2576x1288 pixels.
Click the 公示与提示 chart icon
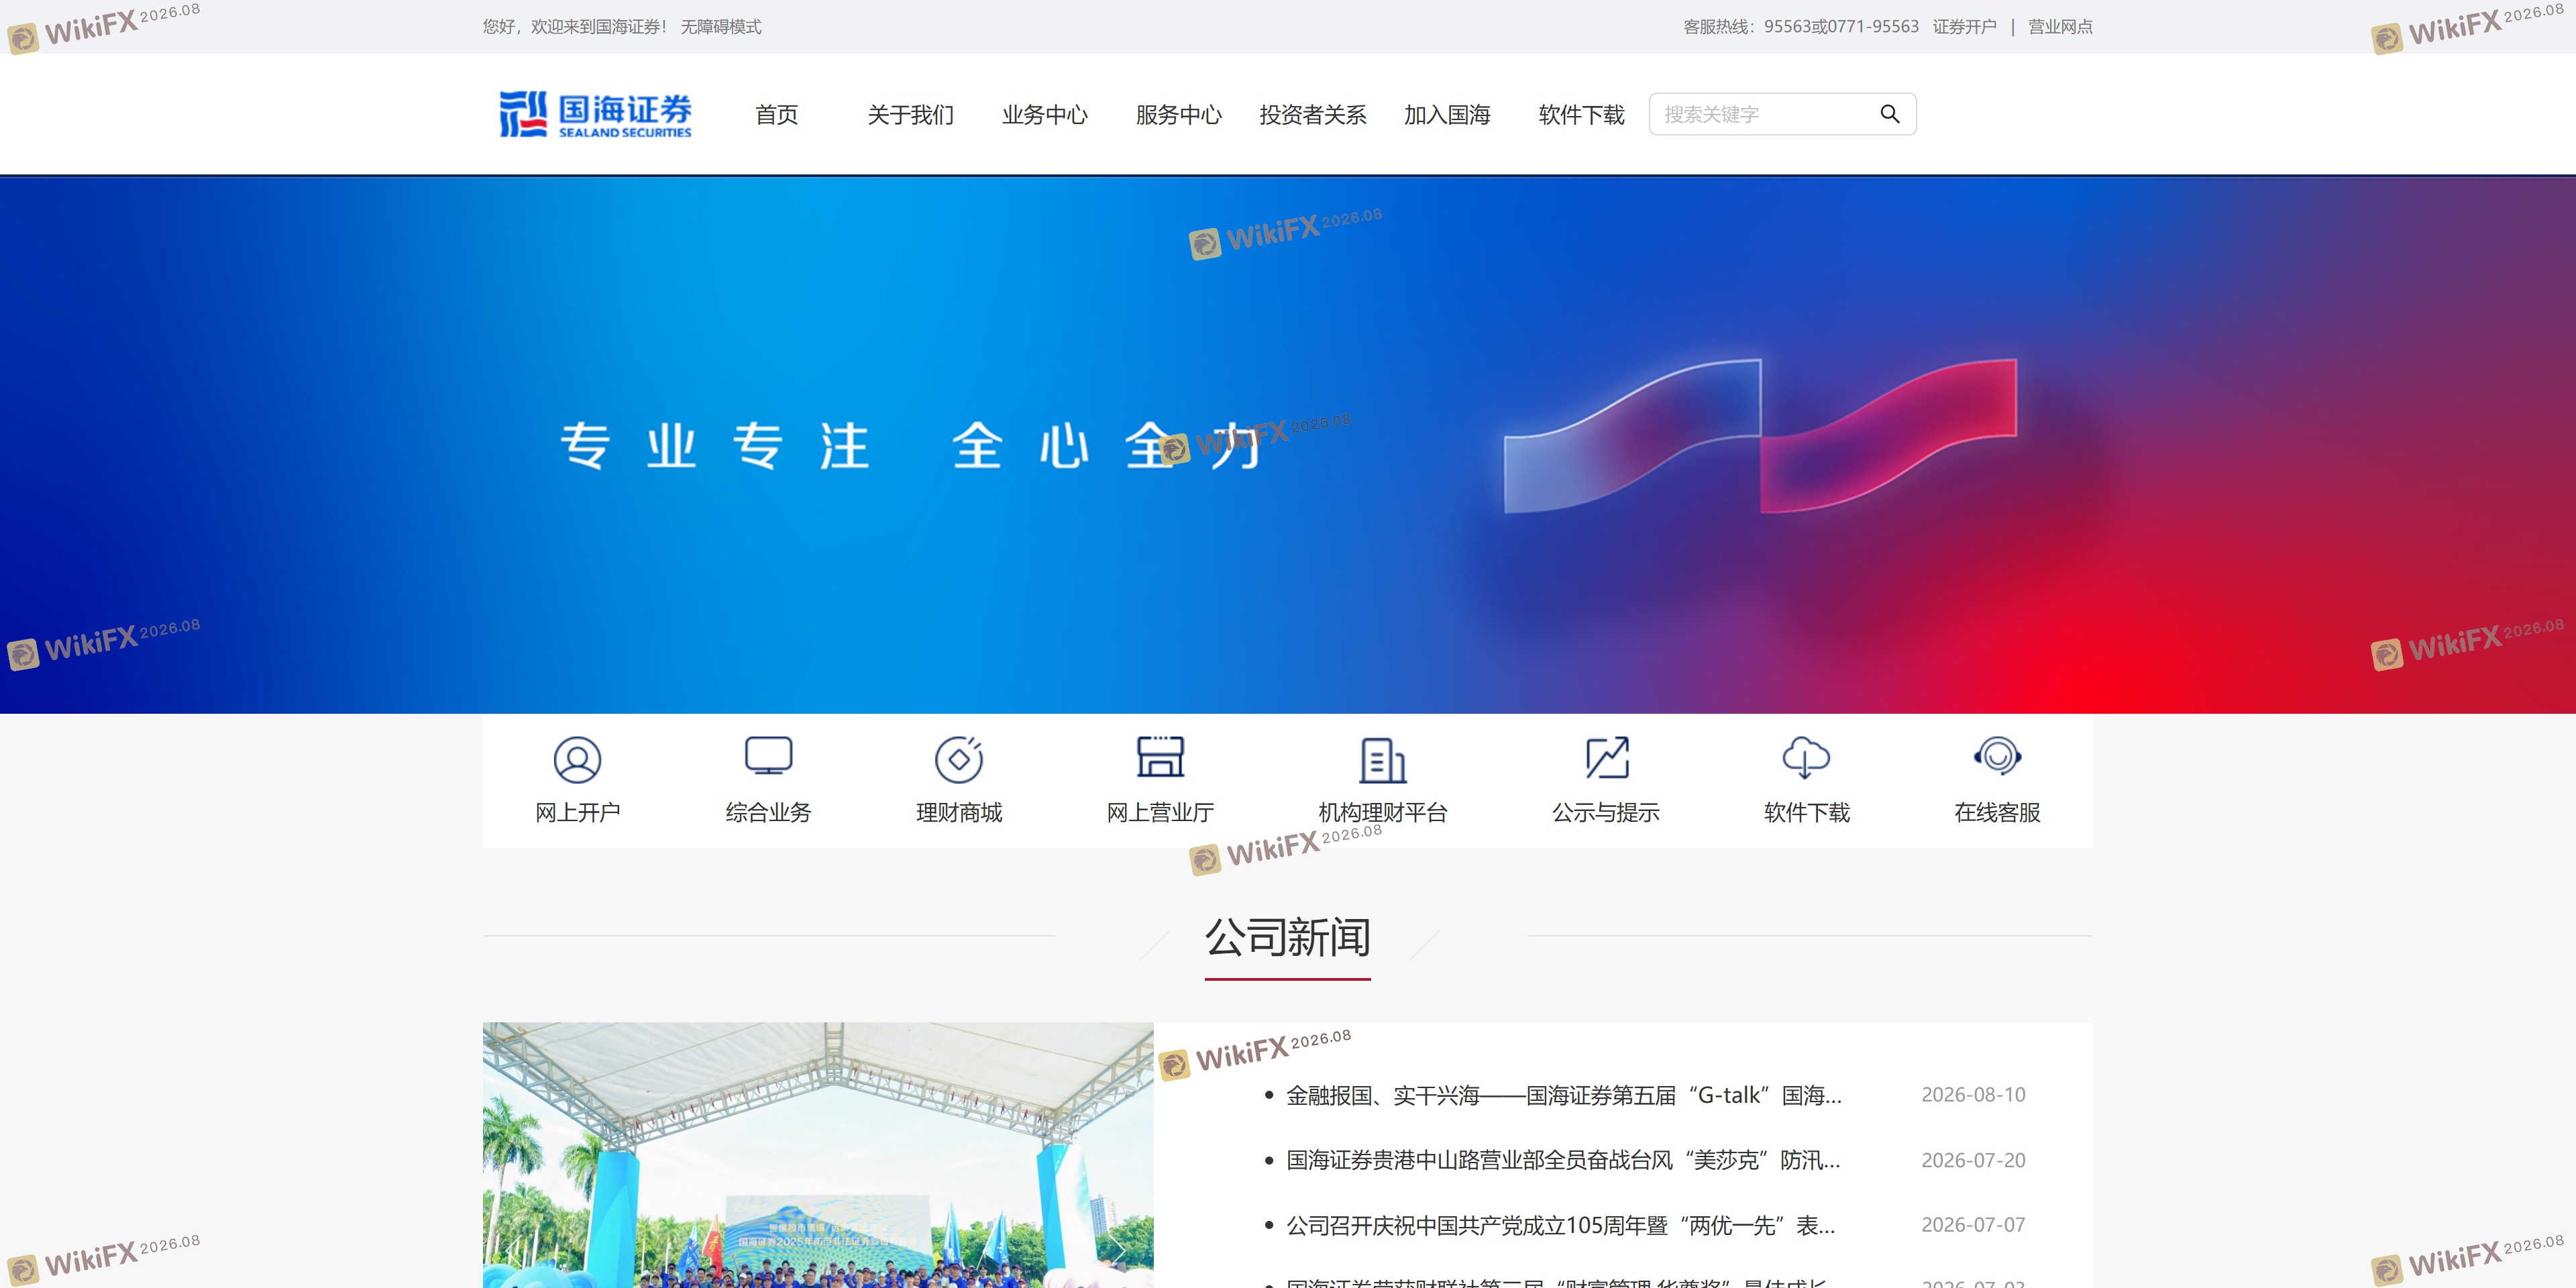click(x=1607, y=758)
